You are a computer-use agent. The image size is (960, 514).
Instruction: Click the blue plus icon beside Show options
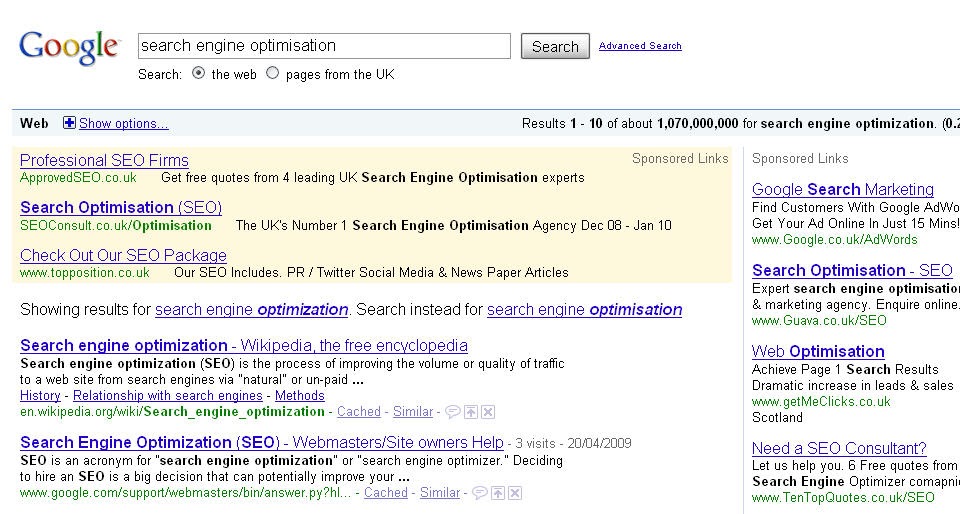pos(69,123)
